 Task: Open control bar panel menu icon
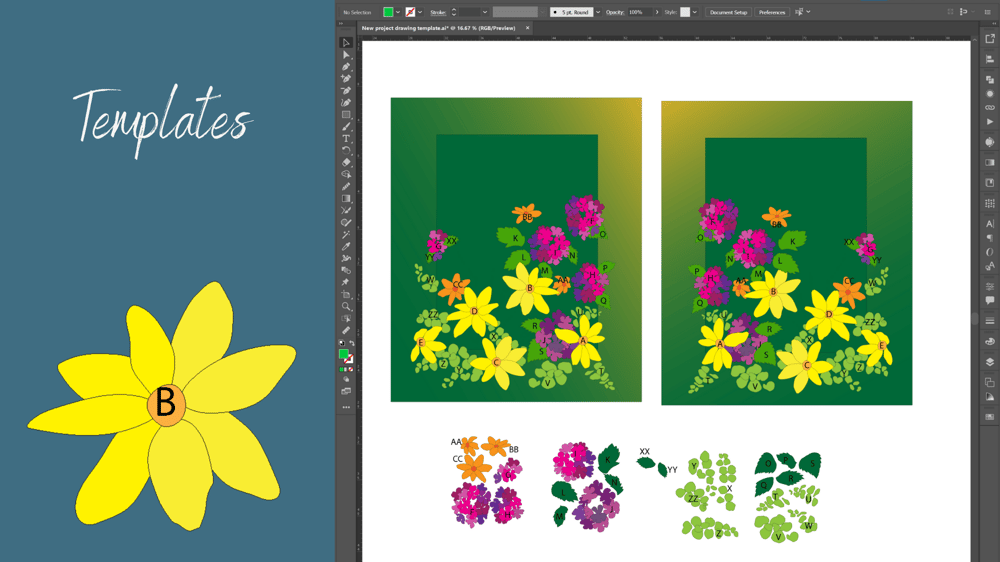point(987,12)
